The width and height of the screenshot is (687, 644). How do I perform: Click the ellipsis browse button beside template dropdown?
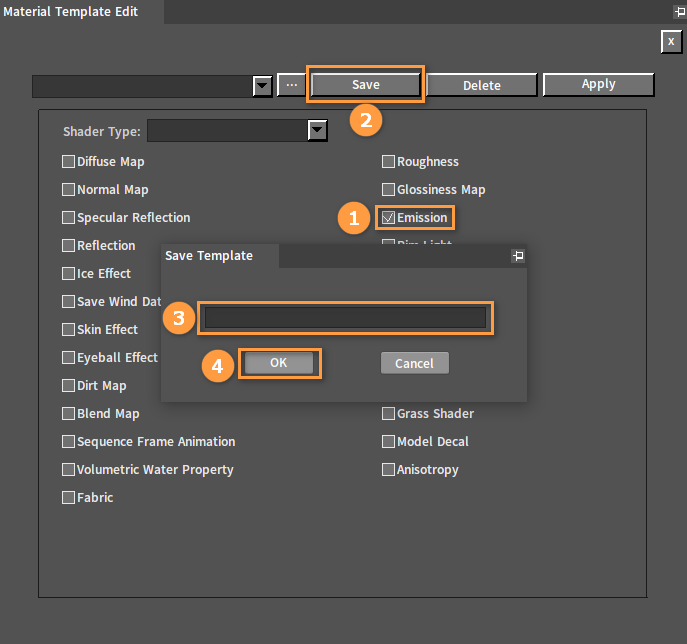click(291, 85)
